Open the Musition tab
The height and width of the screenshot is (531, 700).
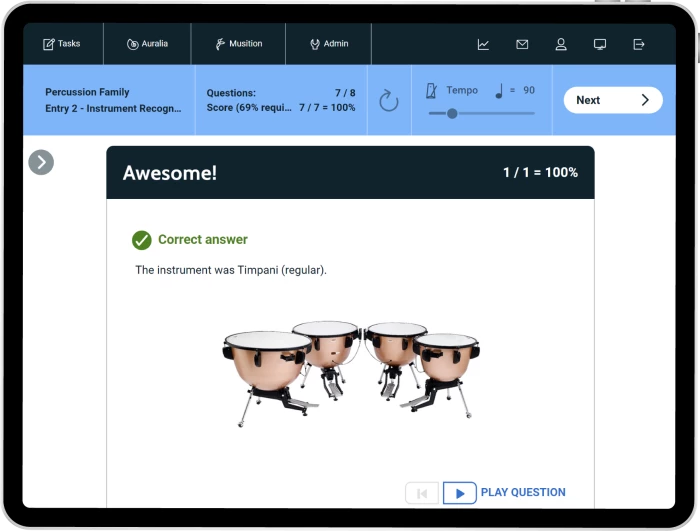click(238, 44)
